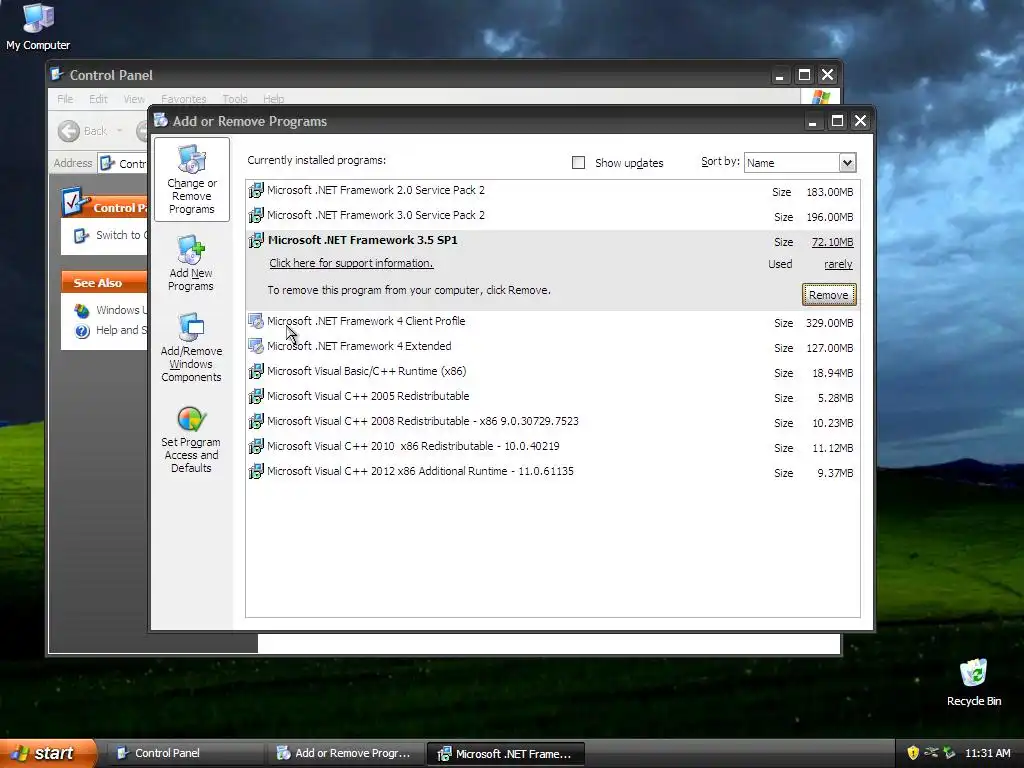Open My Computer desktop icon
1024x768 pixels.
coord(38,27)
